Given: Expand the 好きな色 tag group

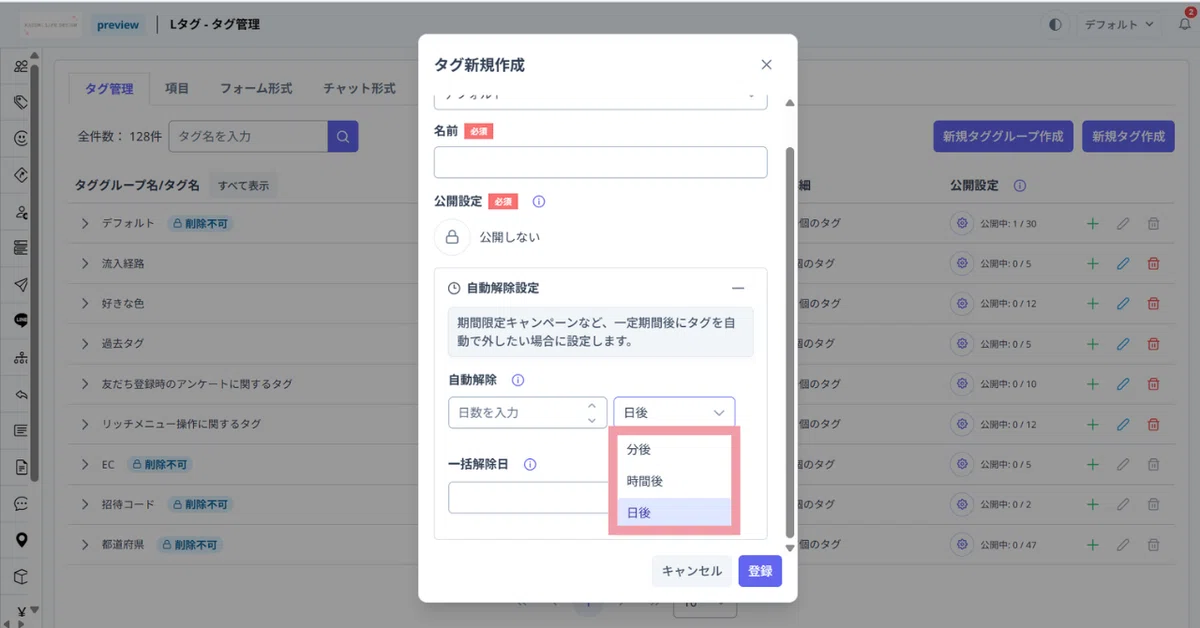Looking at the screenshot, I should click(x=86, y=303).
